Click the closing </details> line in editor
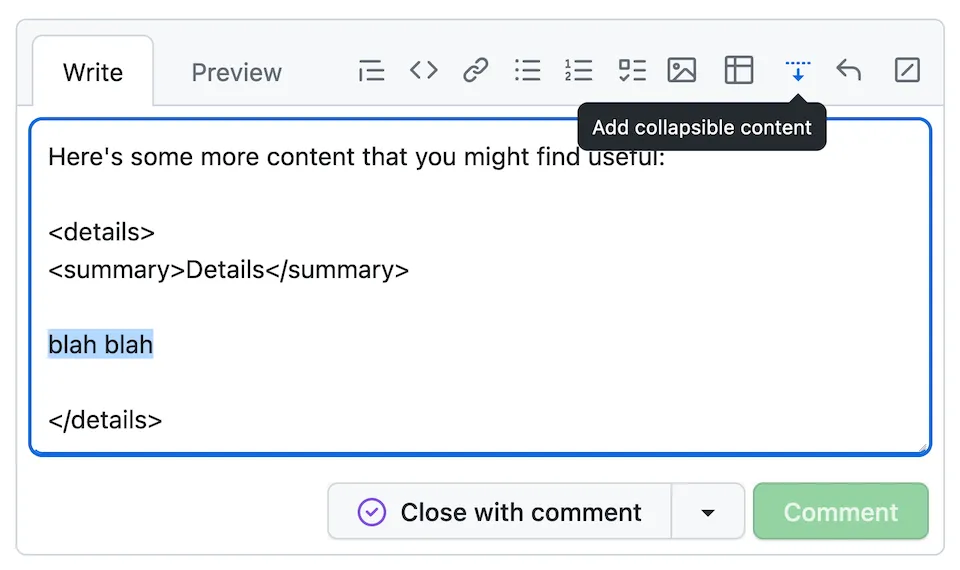 point(105,420)
